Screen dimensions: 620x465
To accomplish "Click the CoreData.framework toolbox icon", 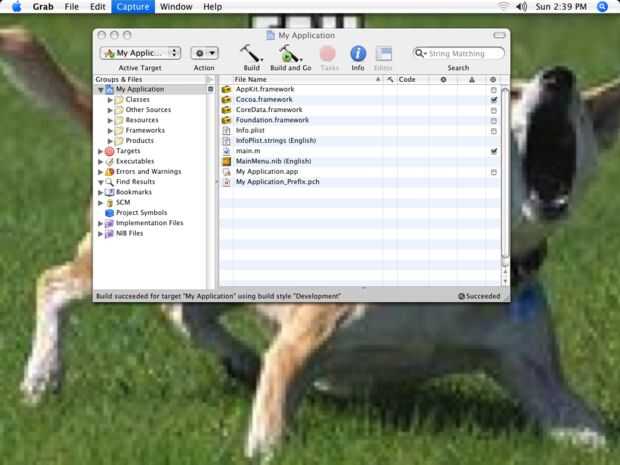I will pyautogui.click(x=226, y=110).
